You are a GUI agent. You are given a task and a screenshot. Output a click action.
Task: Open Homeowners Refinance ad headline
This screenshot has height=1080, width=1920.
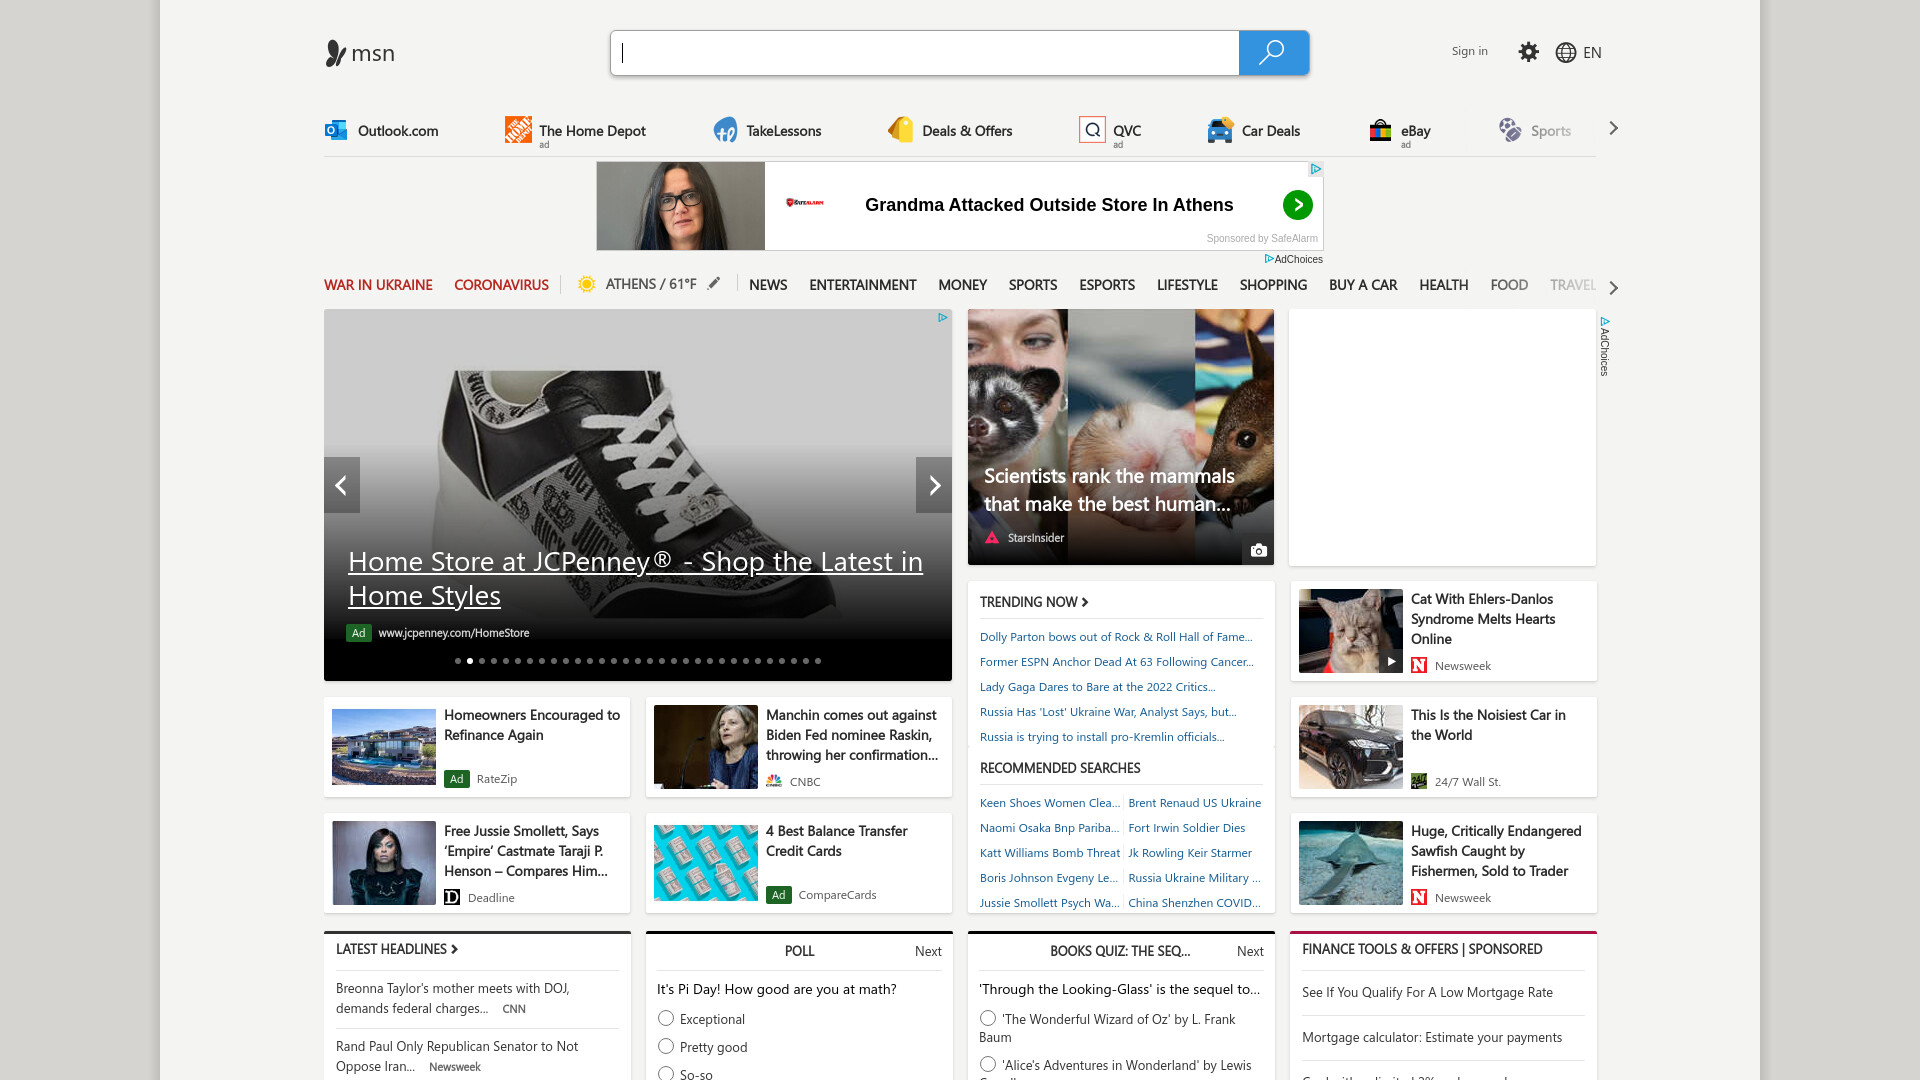pos(532,725)
